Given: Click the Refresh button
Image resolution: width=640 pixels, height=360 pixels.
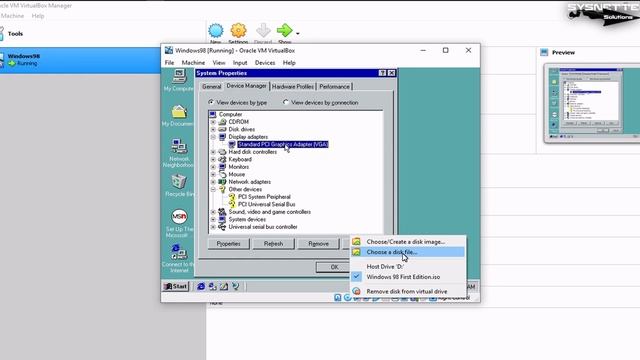Looking at the screenshot, I should click(273, 244).
